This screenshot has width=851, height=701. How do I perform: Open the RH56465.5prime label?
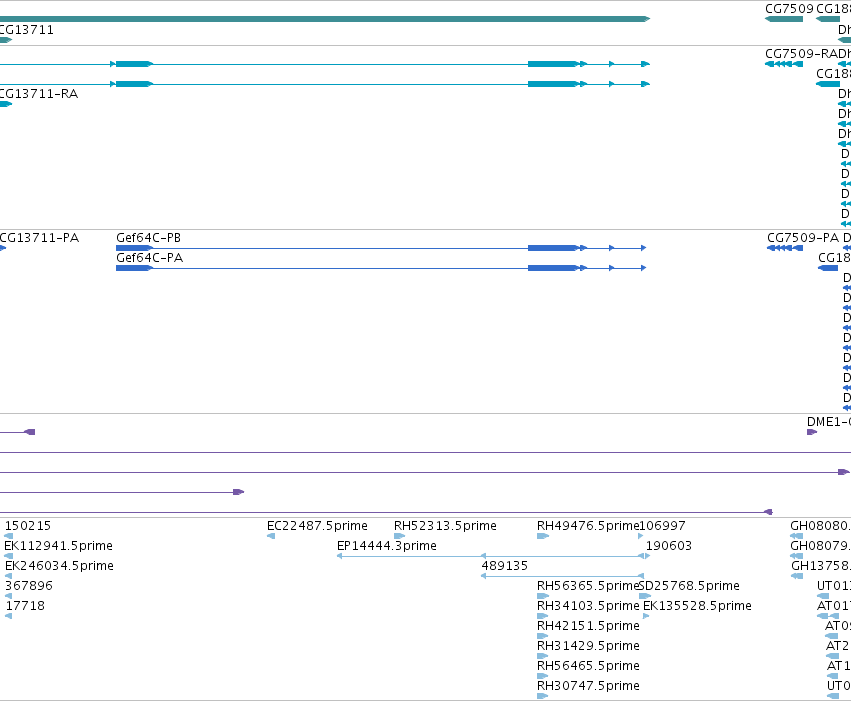pos(588,666)
